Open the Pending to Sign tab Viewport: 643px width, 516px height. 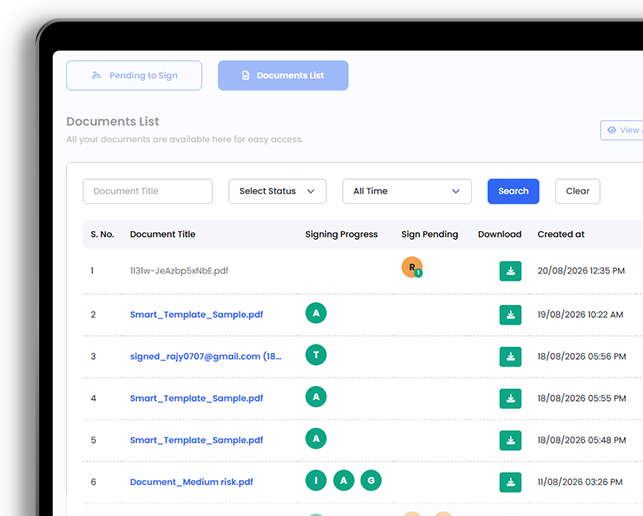(x=134, y=75)
